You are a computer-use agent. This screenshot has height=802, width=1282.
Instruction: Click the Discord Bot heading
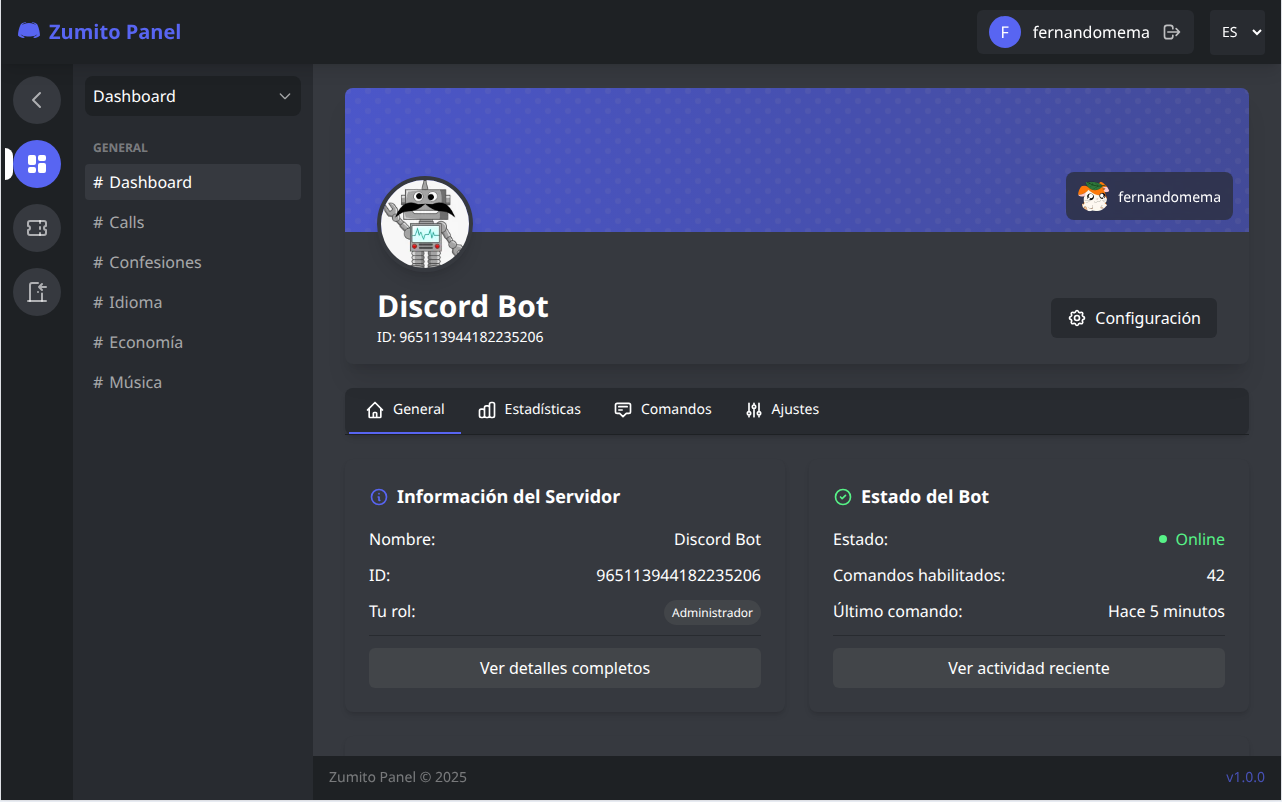coord(463,306)
